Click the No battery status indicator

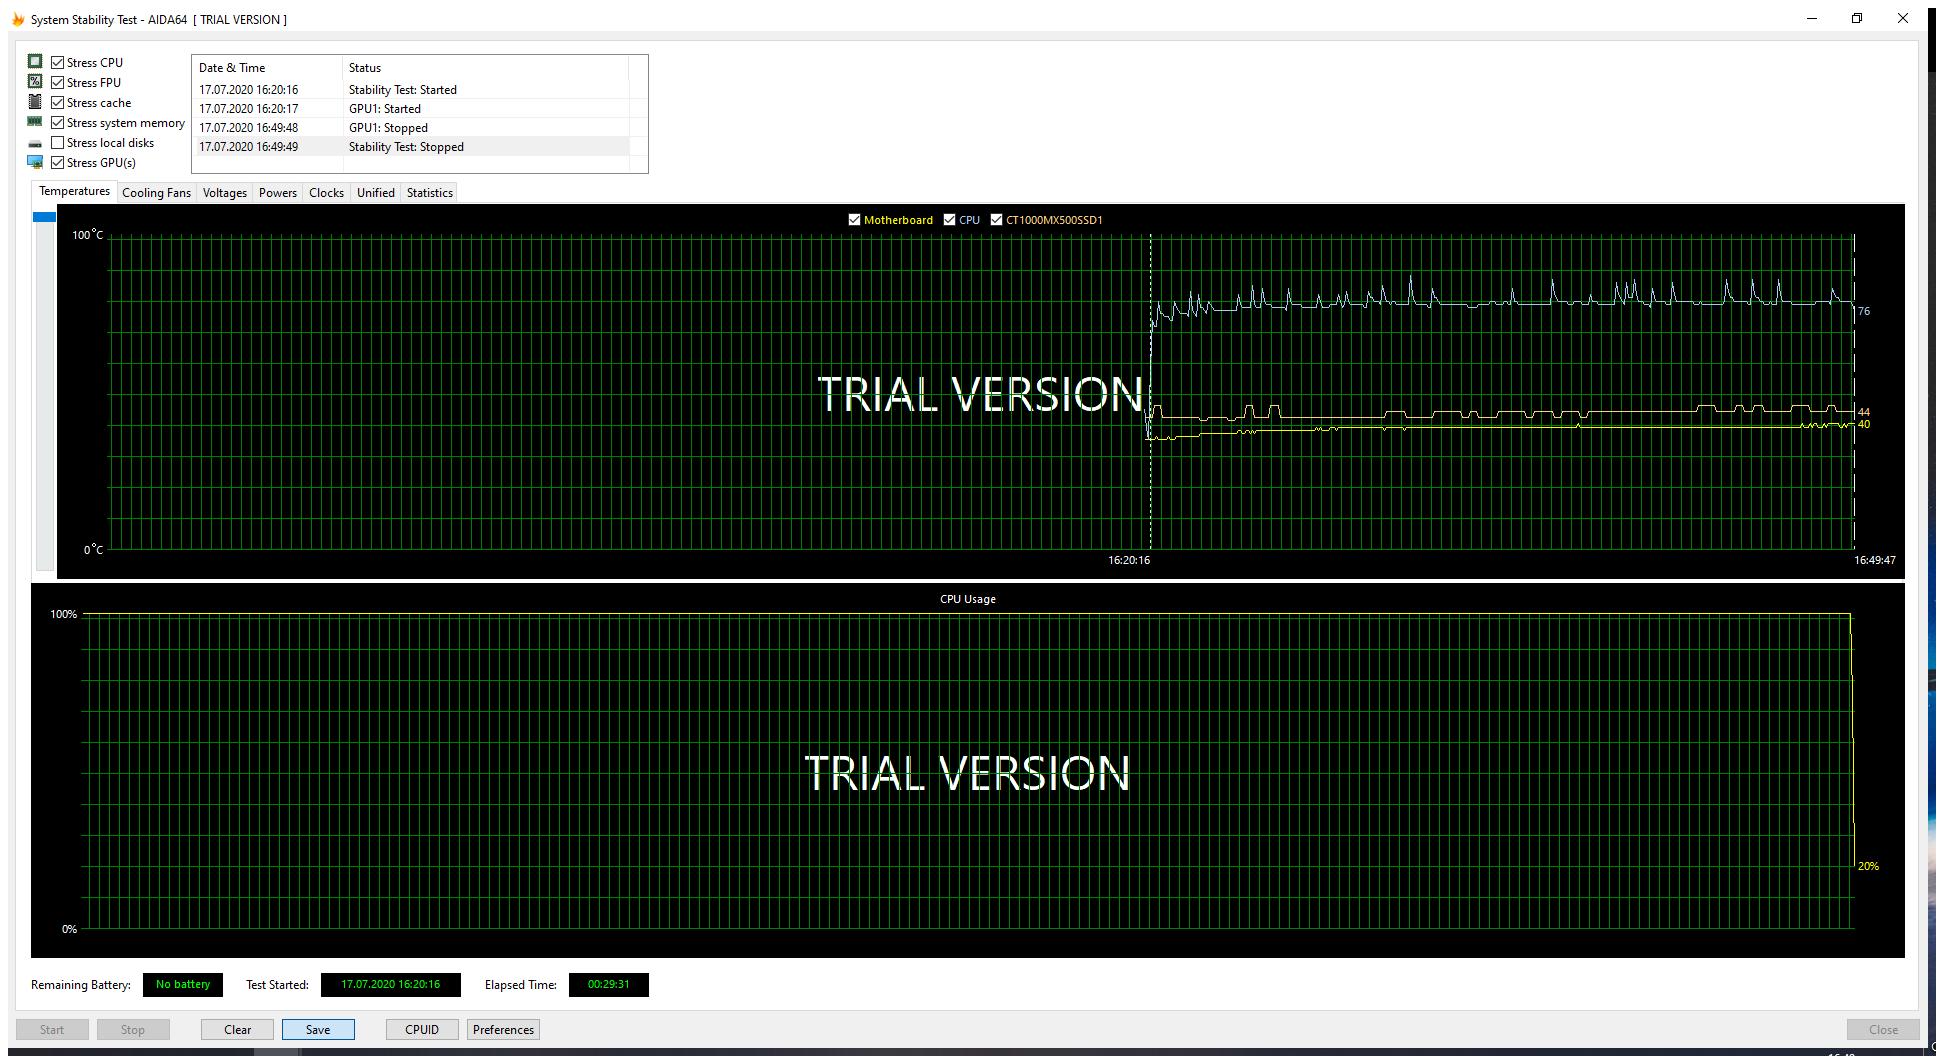[182, 984]
